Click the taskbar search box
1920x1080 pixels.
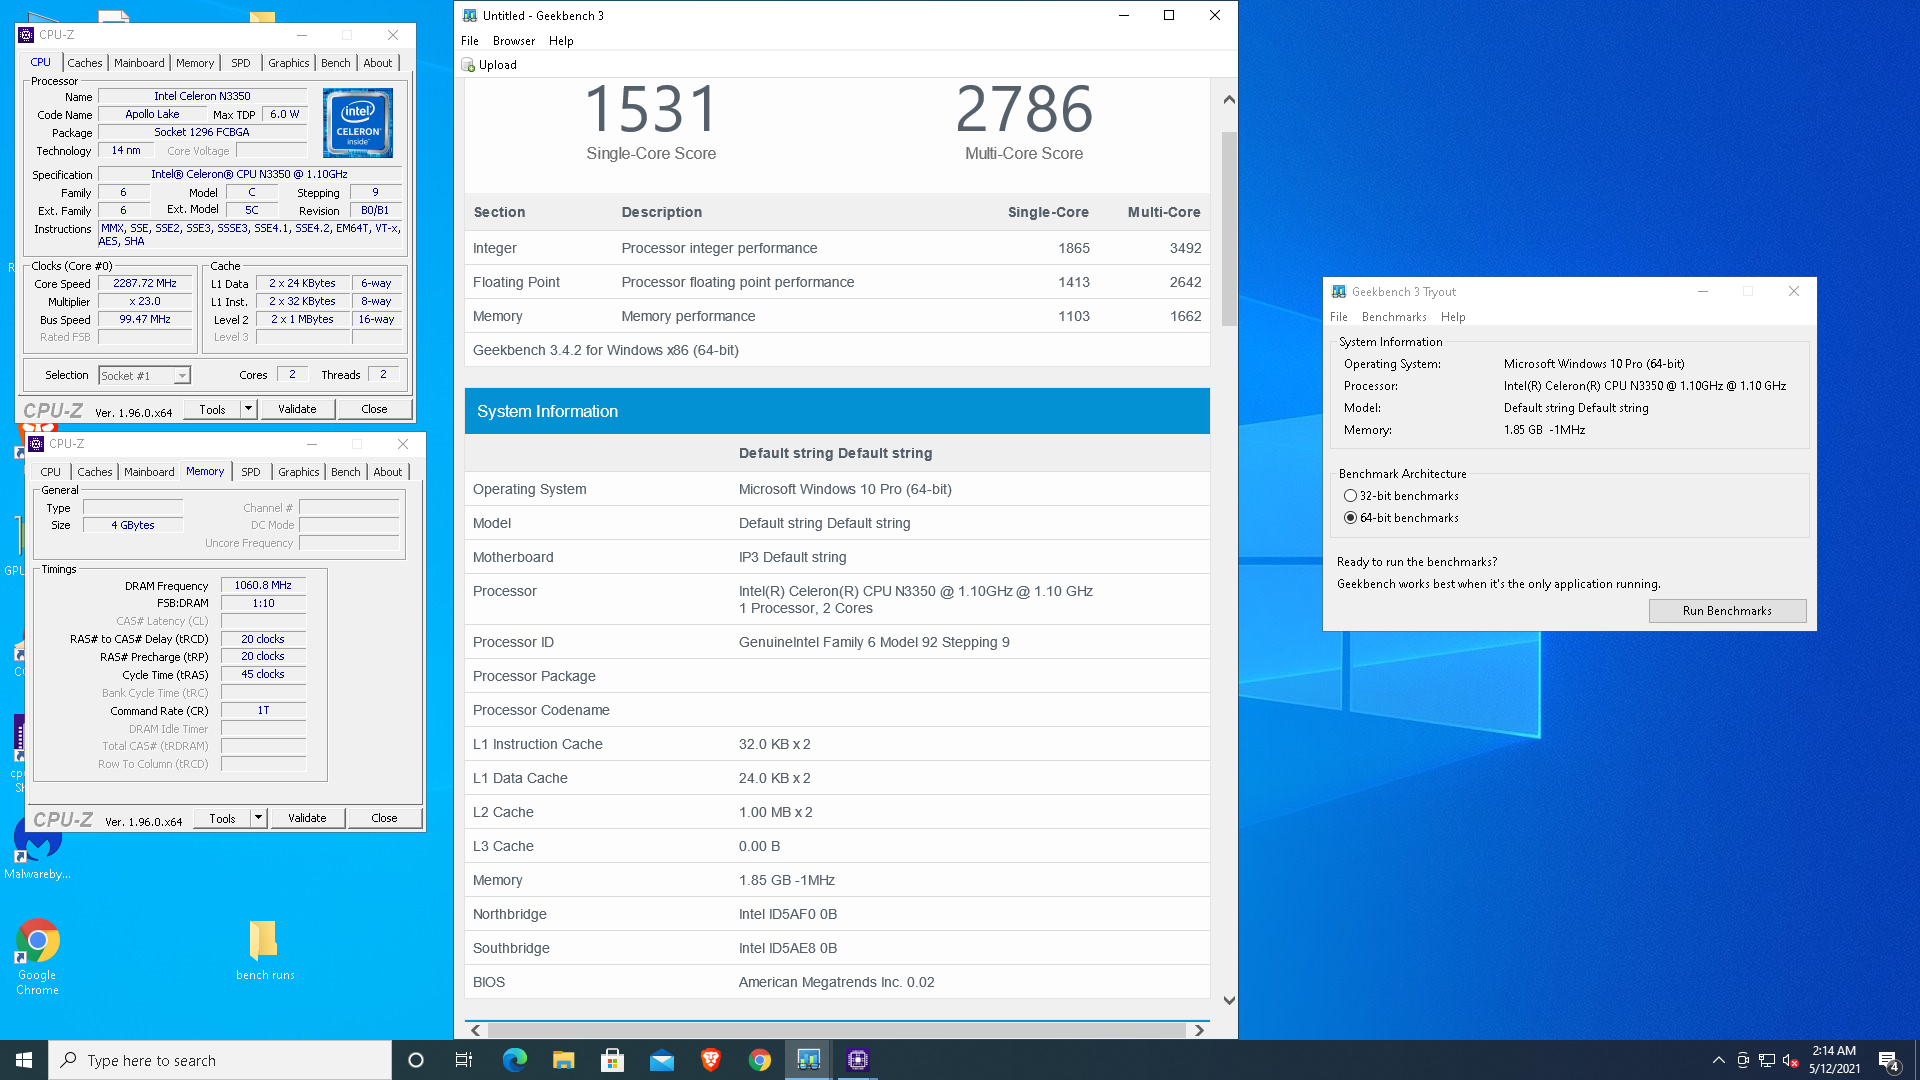coord(220,1060)
